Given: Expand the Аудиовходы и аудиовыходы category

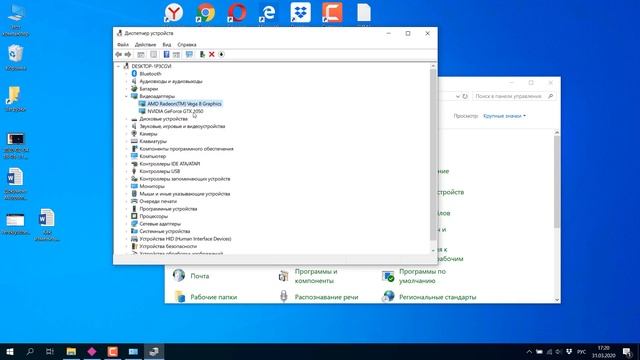Looking at the screenshot, I should click(x=126, y=81).
